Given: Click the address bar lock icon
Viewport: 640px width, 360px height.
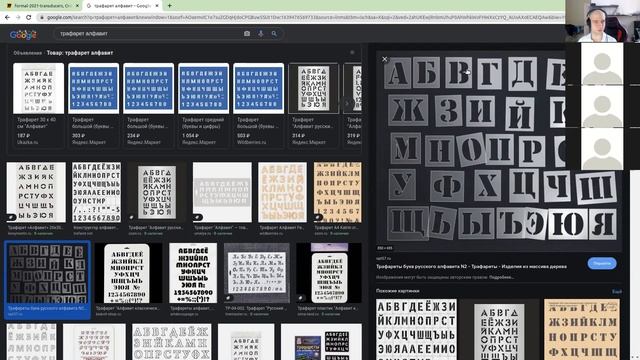Looking at the screenshot, I should tap(42, 18).
